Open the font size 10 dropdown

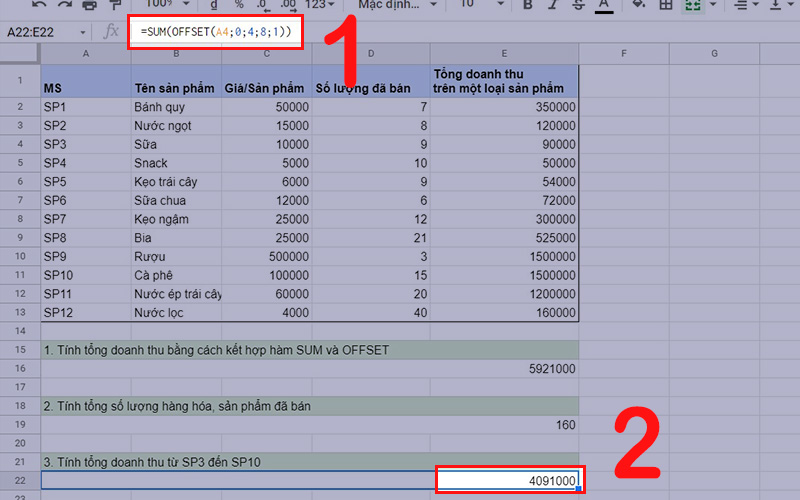click(482, 4)
